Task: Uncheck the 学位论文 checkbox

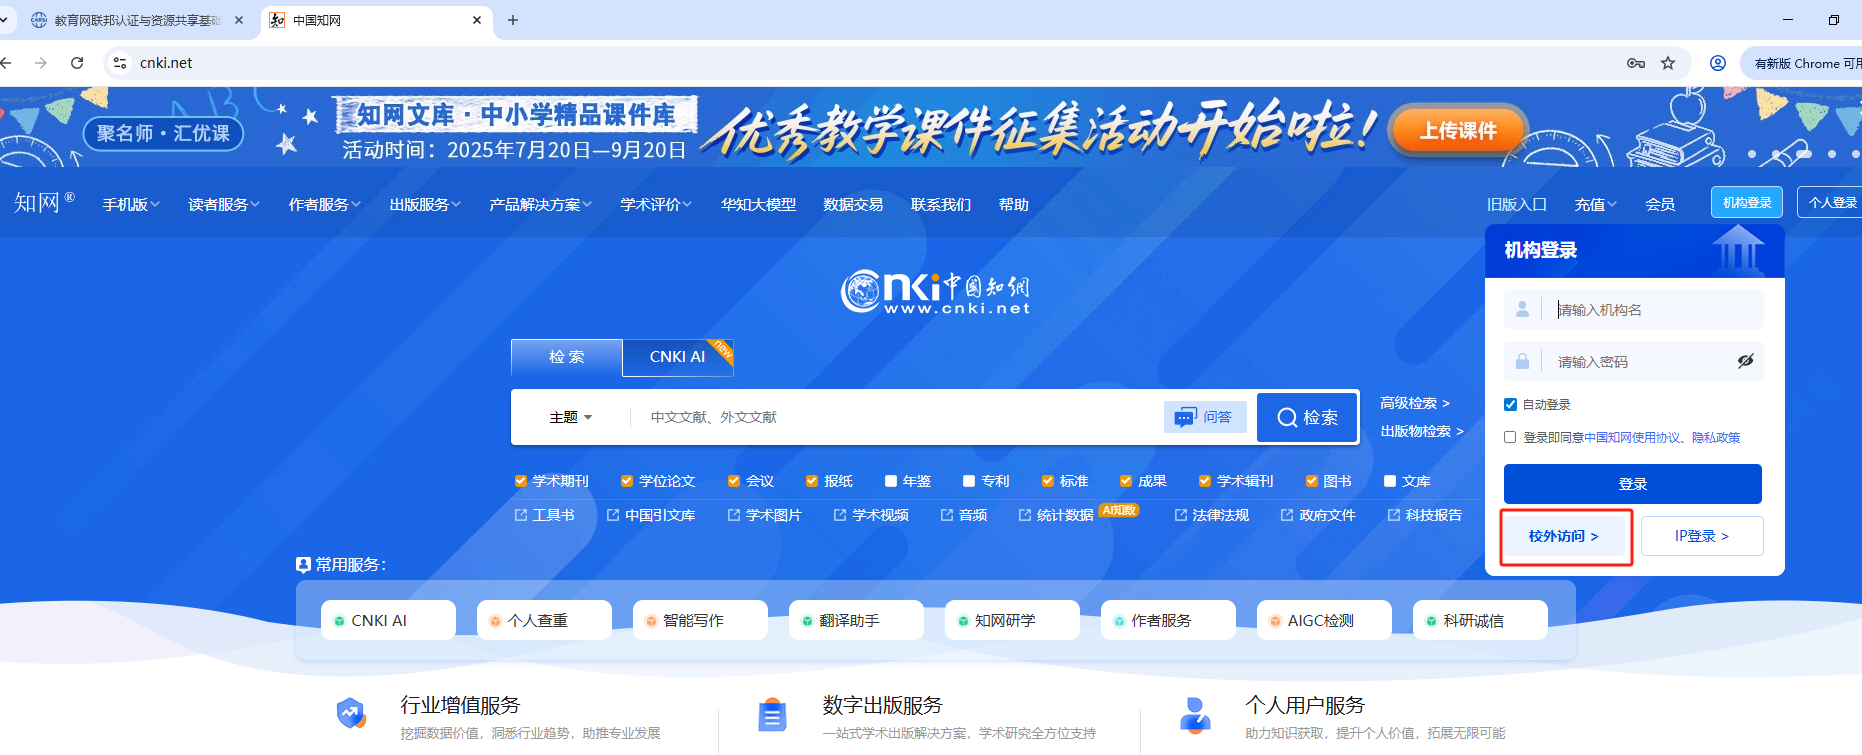Action: (x=627, y=481)
